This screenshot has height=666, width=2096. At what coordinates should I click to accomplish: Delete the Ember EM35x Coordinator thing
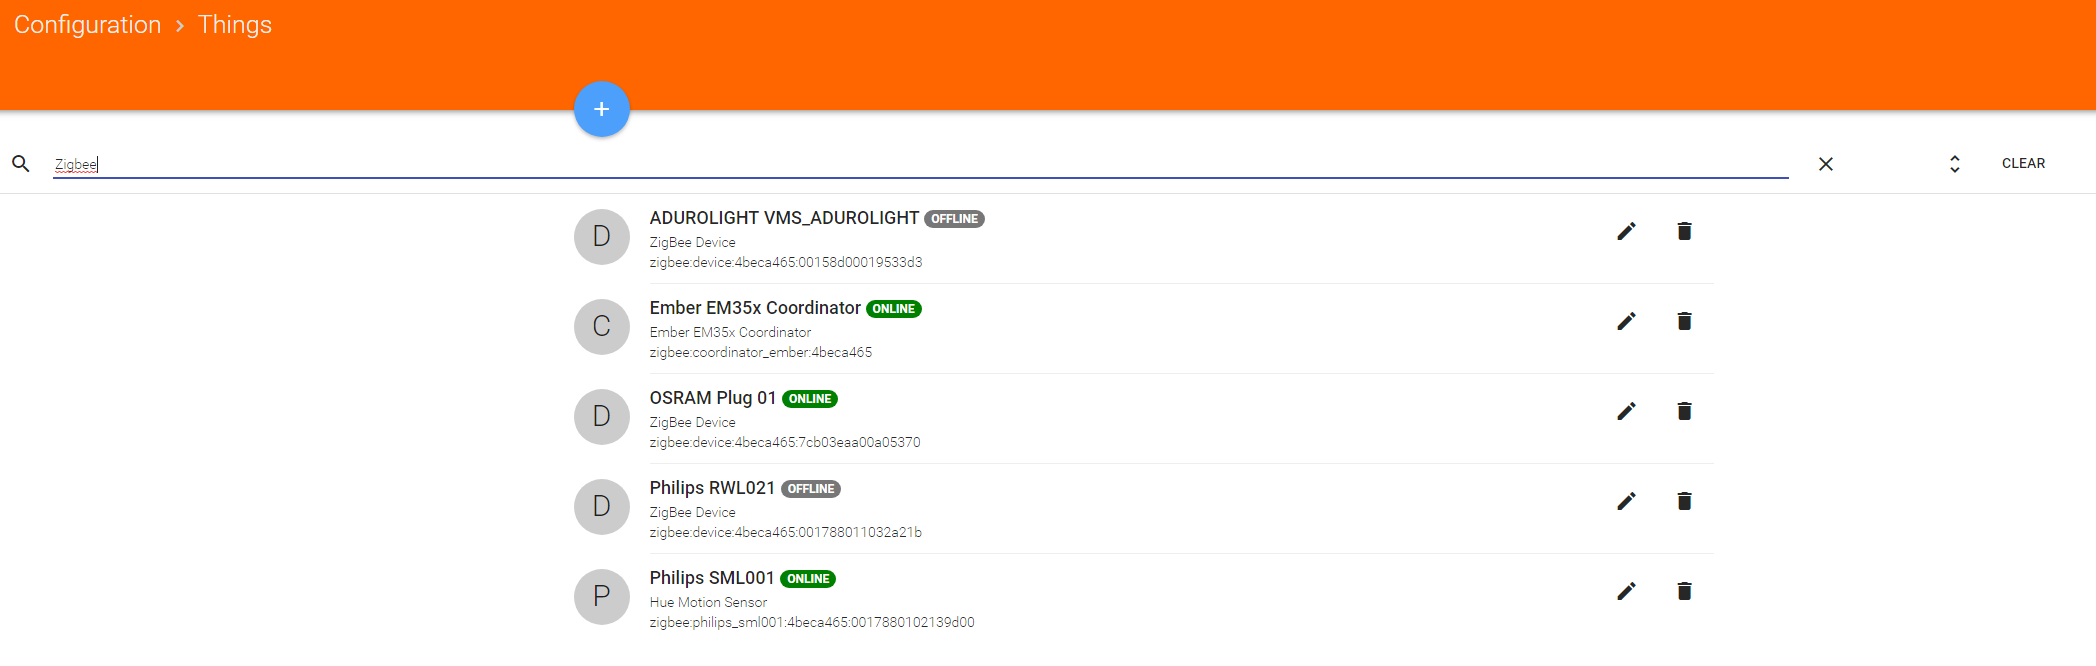tap(1684, 321)
